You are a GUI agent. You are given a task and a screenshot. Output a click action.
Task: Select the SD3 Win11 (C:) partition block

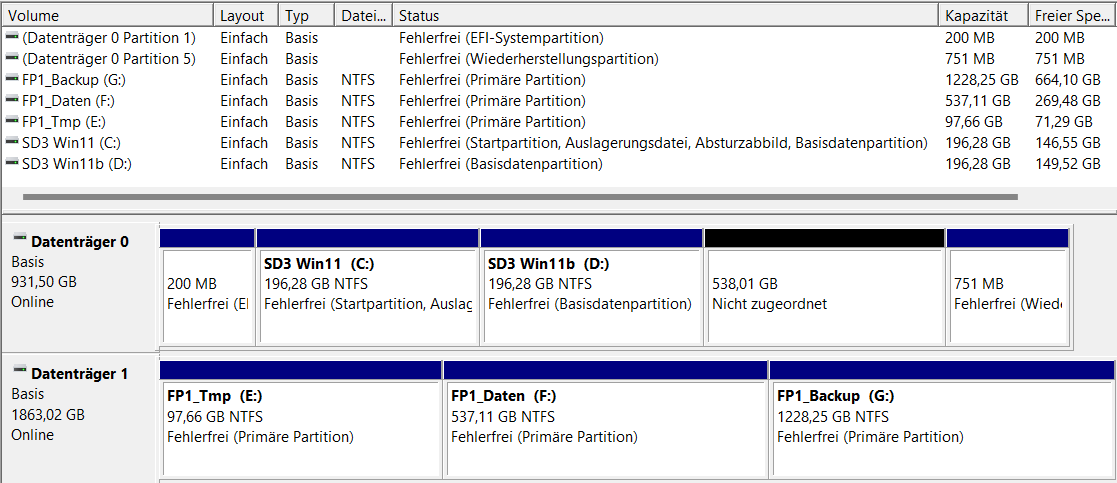[x=367, y=295]
